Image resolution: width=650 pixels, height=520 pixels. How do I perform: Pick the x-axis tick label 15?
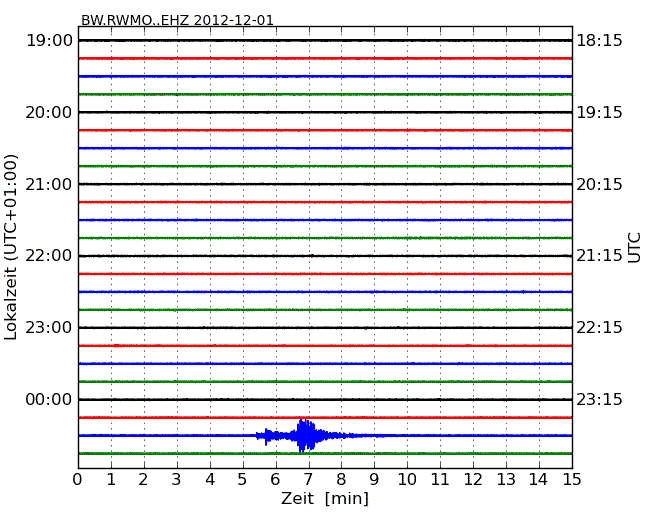pos(572,479)
